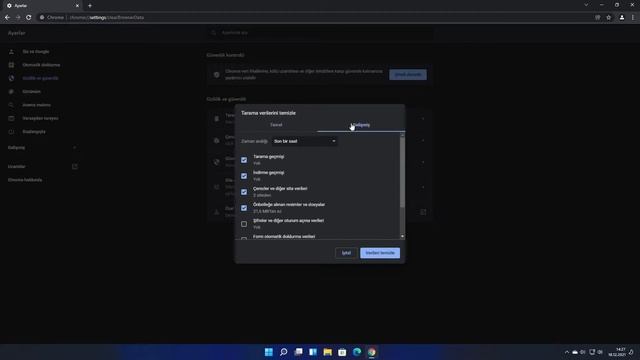Click the share icon in address bar
Viewport: 640px width, 360px height.
coord(598,18)
